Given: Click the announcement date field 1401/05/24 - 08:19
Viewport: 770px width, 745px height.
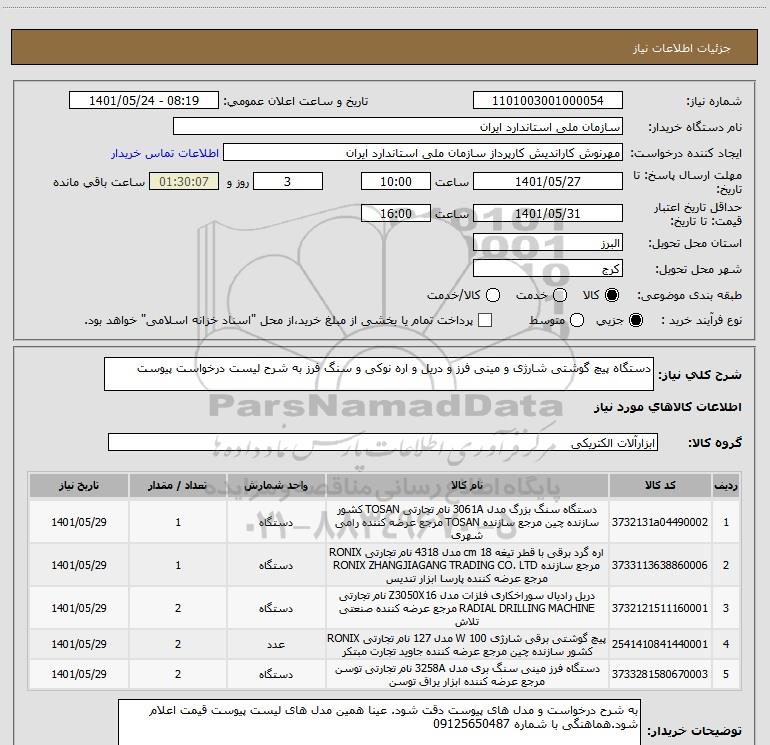Looking at the screenshot, I should click(x=144, y=101).
